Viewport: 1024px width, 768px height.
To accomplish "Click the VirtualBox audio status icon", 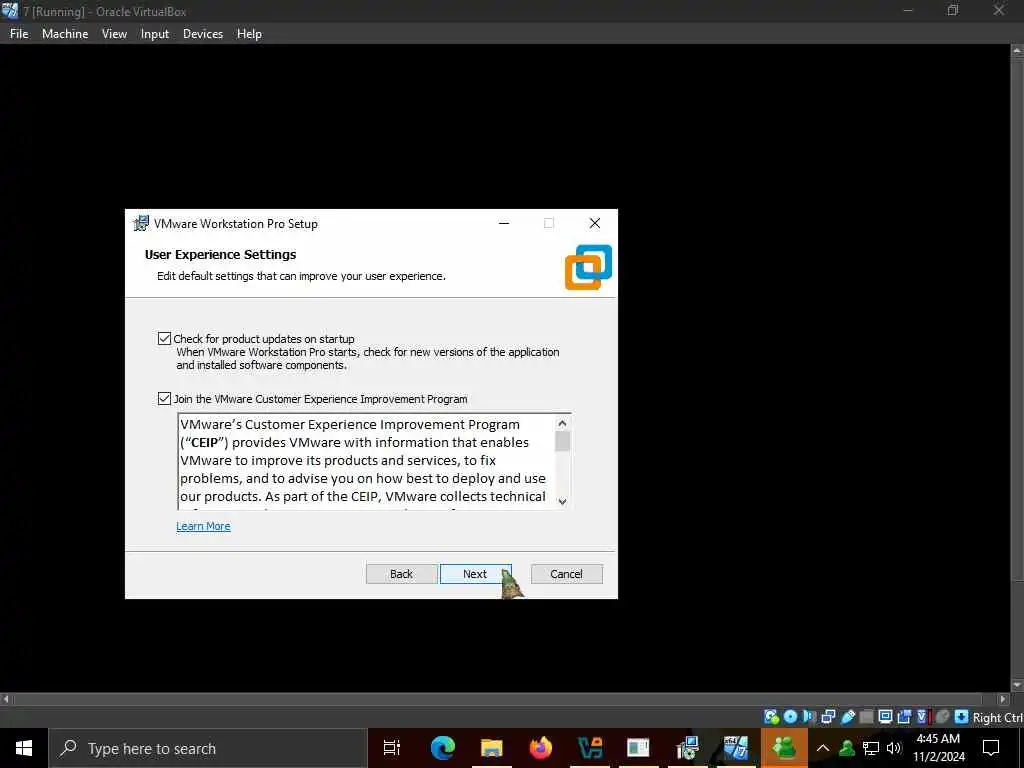I will click(809, 717).
